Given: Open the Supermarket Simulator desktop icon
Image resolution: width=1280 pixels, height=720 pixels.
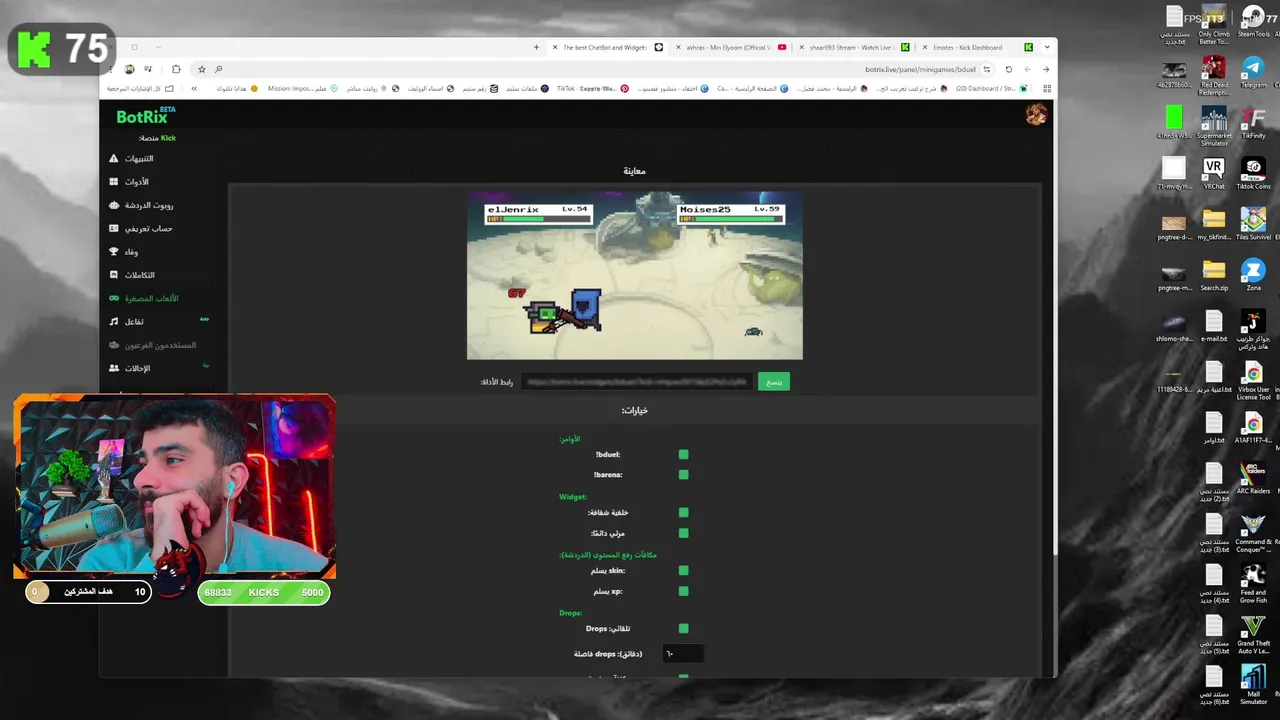Looking at the screenshot, I should pos(1214,127).
